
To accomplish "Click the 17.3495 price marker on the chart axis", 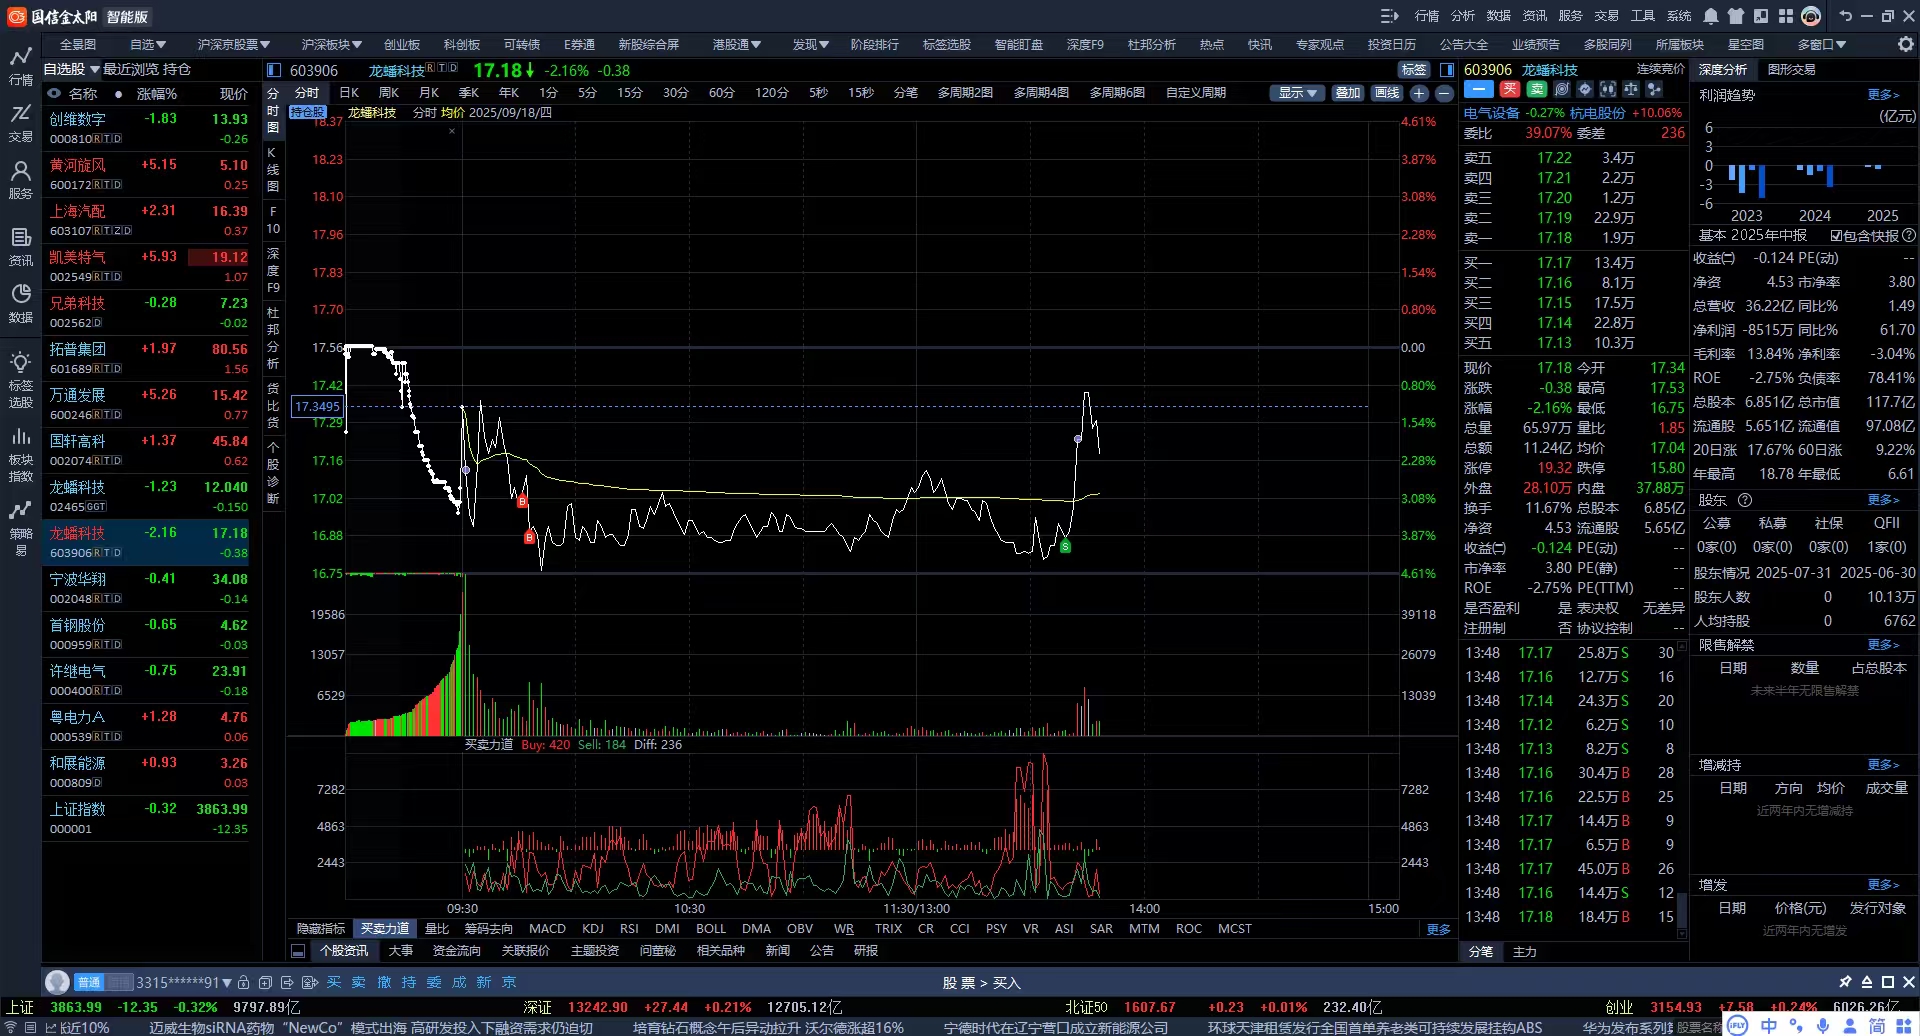I will (x=317, y=406).
